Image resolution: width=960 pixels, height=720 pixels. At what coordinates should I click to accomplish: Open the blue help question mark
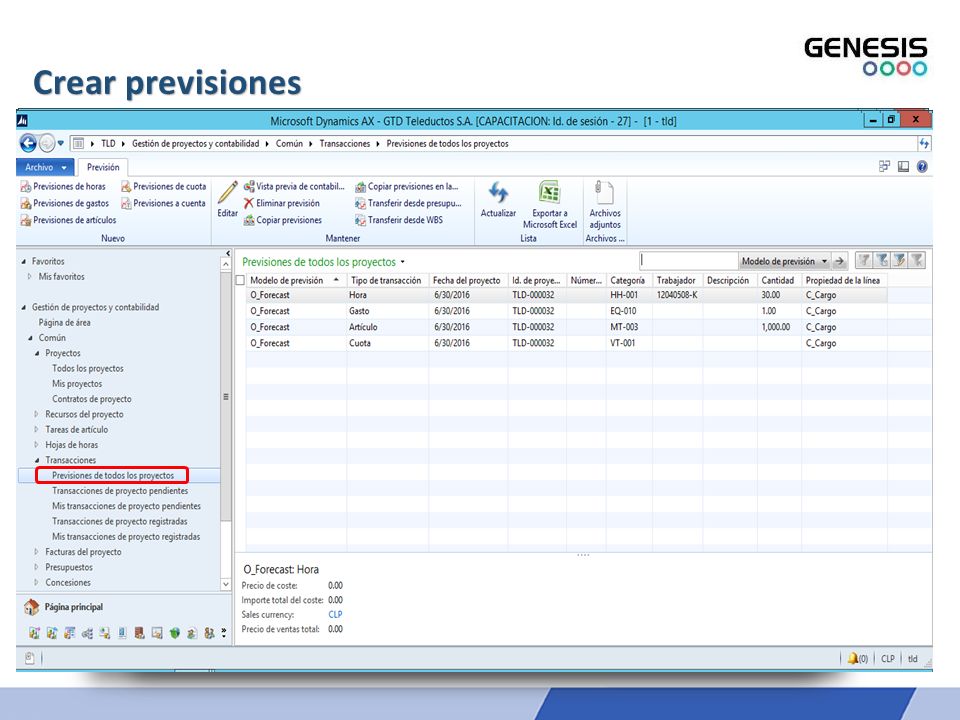tap(922, 167)
